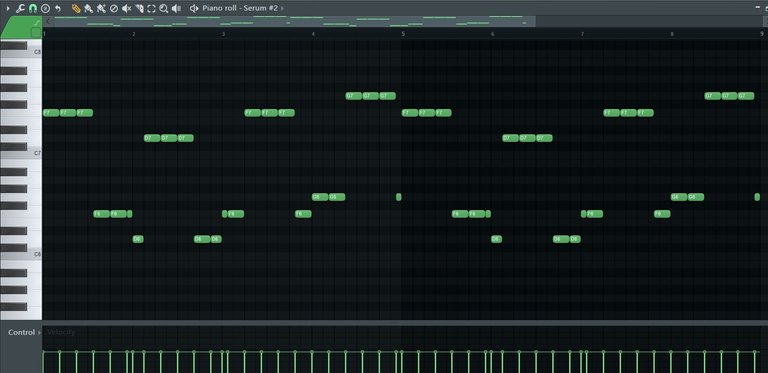The width and height of the screenshot is (768, 373).
Task: Select the Zoom magnifier tool
Action: [164, 8]
